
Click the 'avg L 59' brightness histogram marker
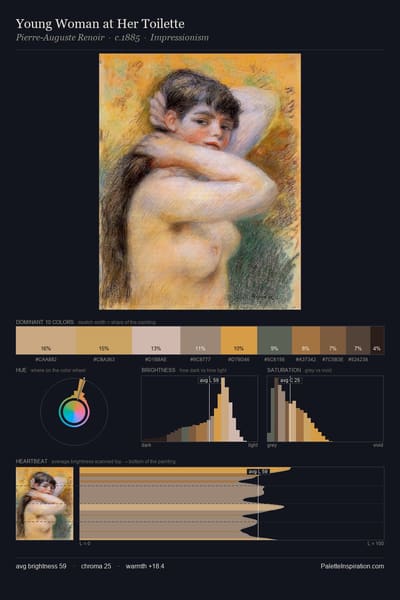(209, 380)
